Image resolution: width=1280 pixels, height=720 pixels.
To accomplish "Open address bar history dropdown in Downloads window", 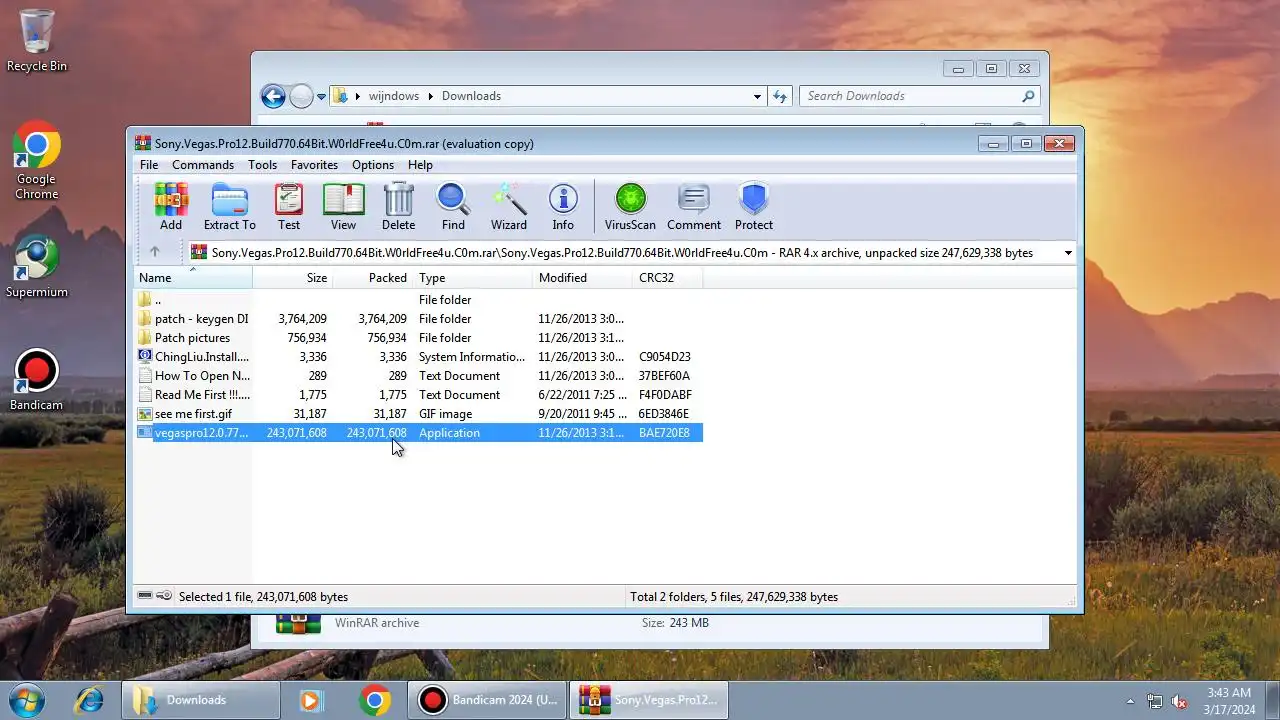I will tap(757, 96).
